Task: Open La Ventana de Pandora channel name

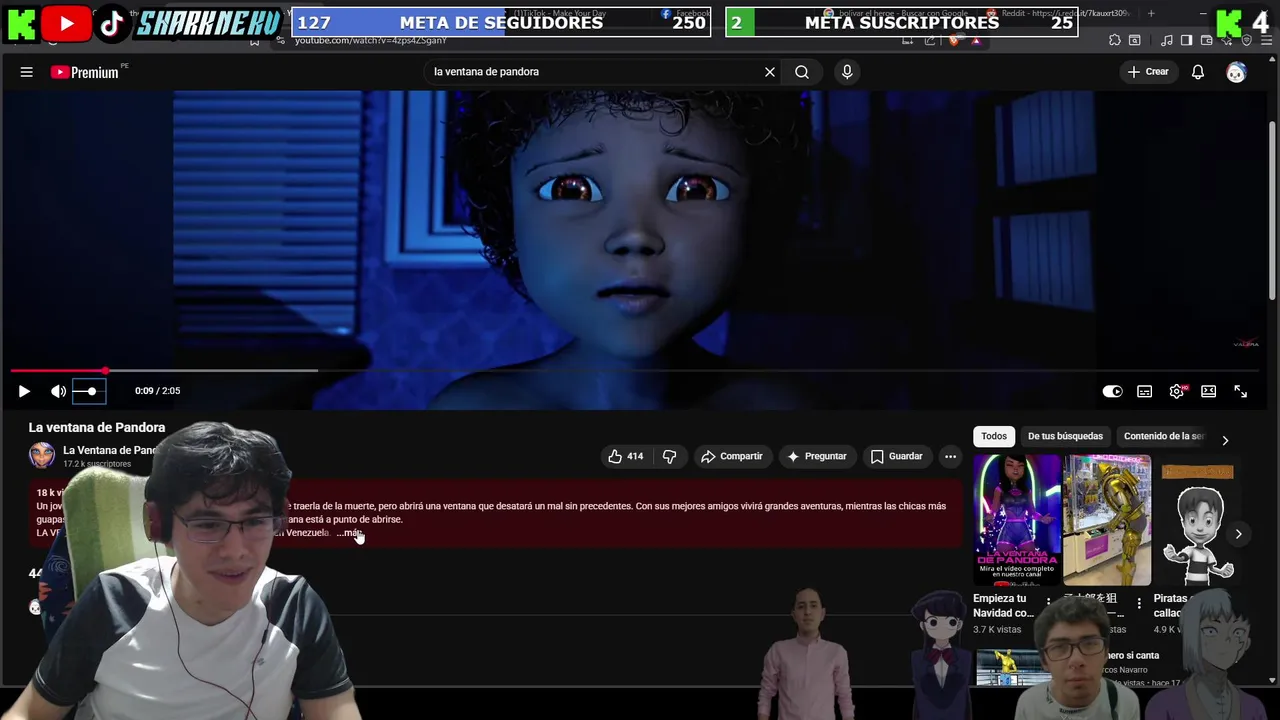Action: coord(110,450)
